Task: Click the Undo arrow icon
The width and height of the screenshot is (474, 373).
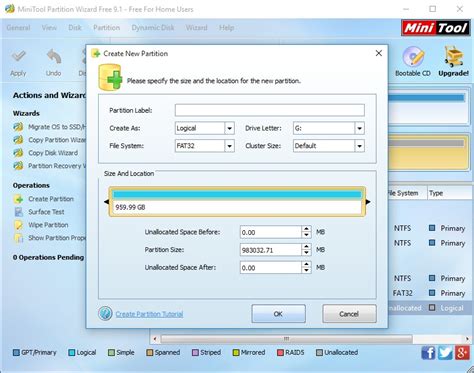Action: (x=54, y=56)
